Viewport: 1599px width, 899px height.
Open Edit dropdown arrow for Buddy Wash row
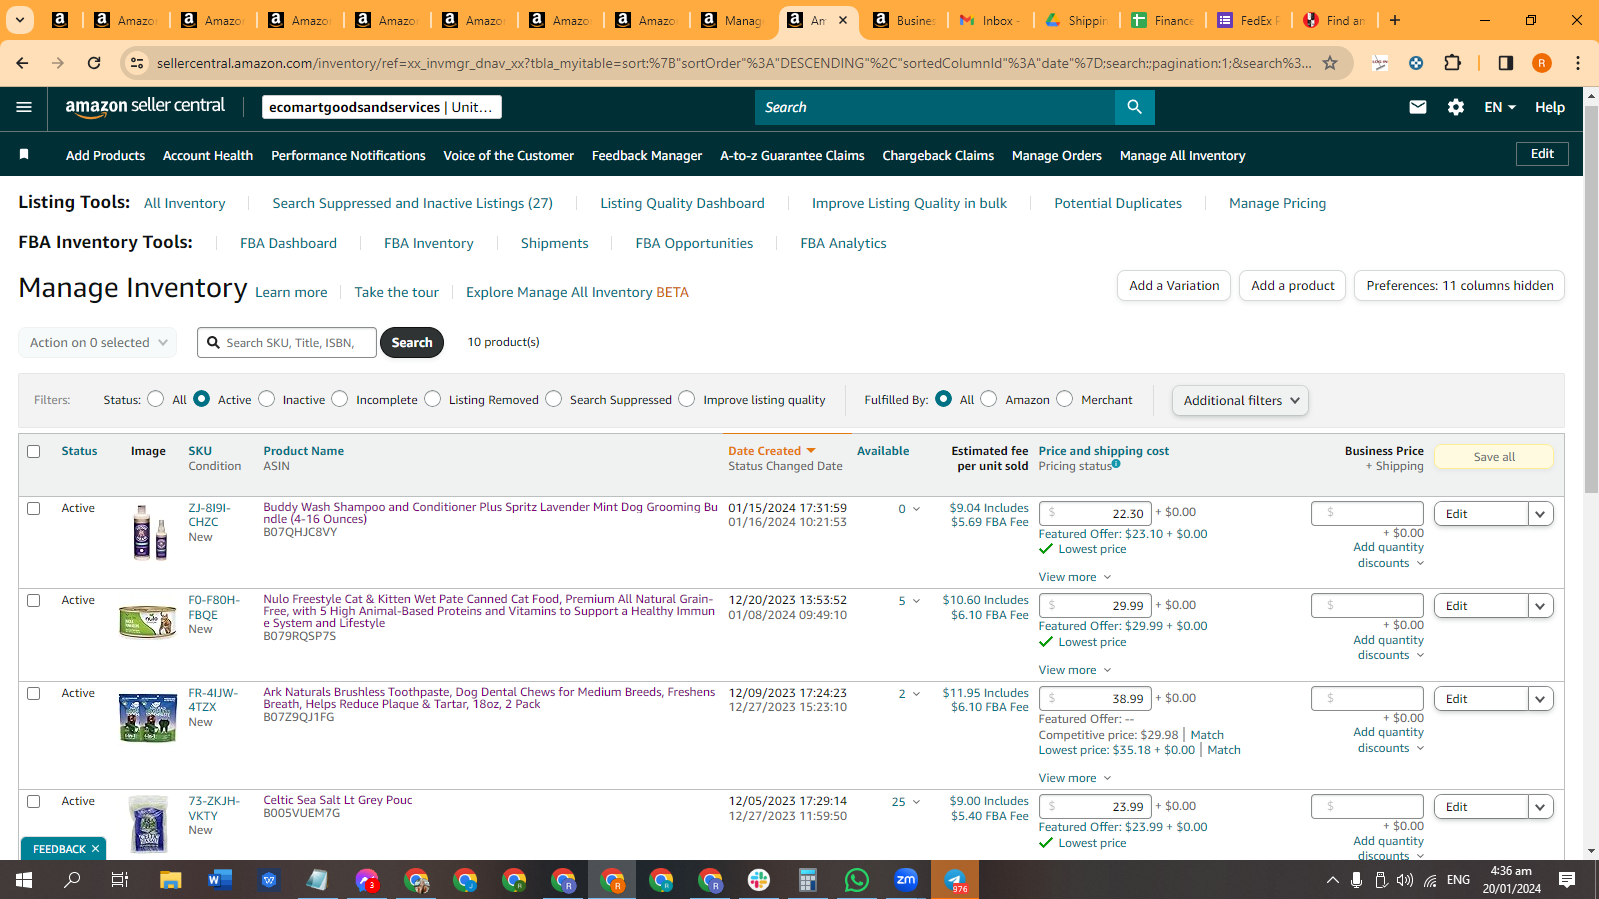tap(1541, 514)
